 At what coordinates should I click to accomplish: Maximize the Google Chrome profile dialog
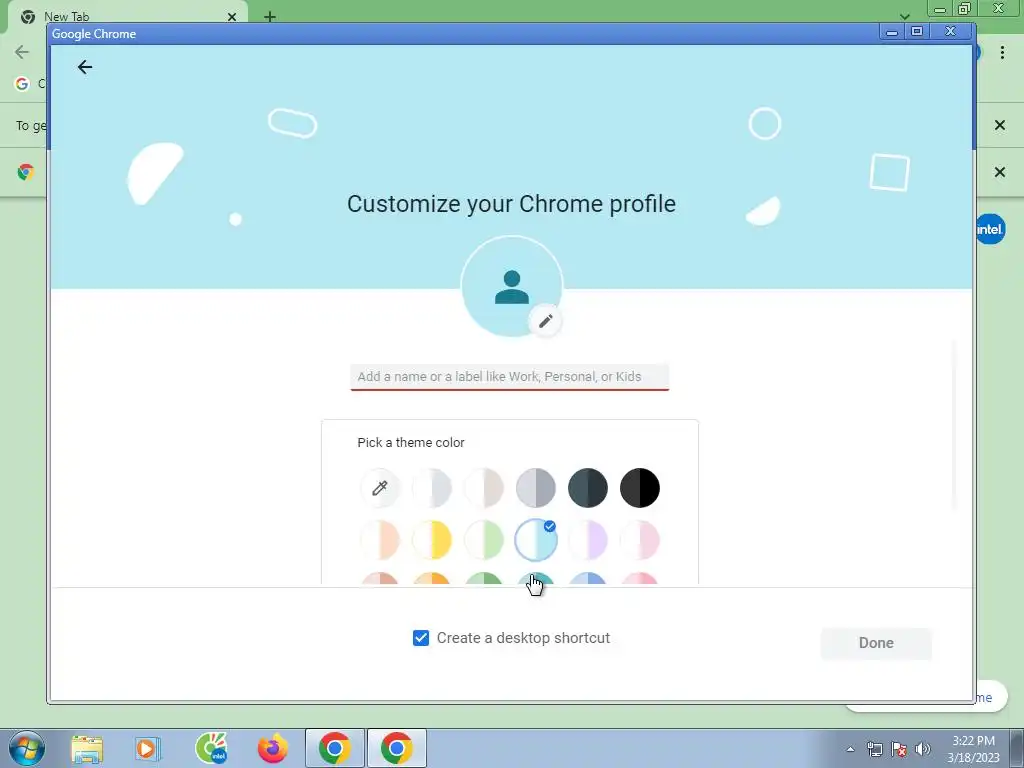point(917,31)
